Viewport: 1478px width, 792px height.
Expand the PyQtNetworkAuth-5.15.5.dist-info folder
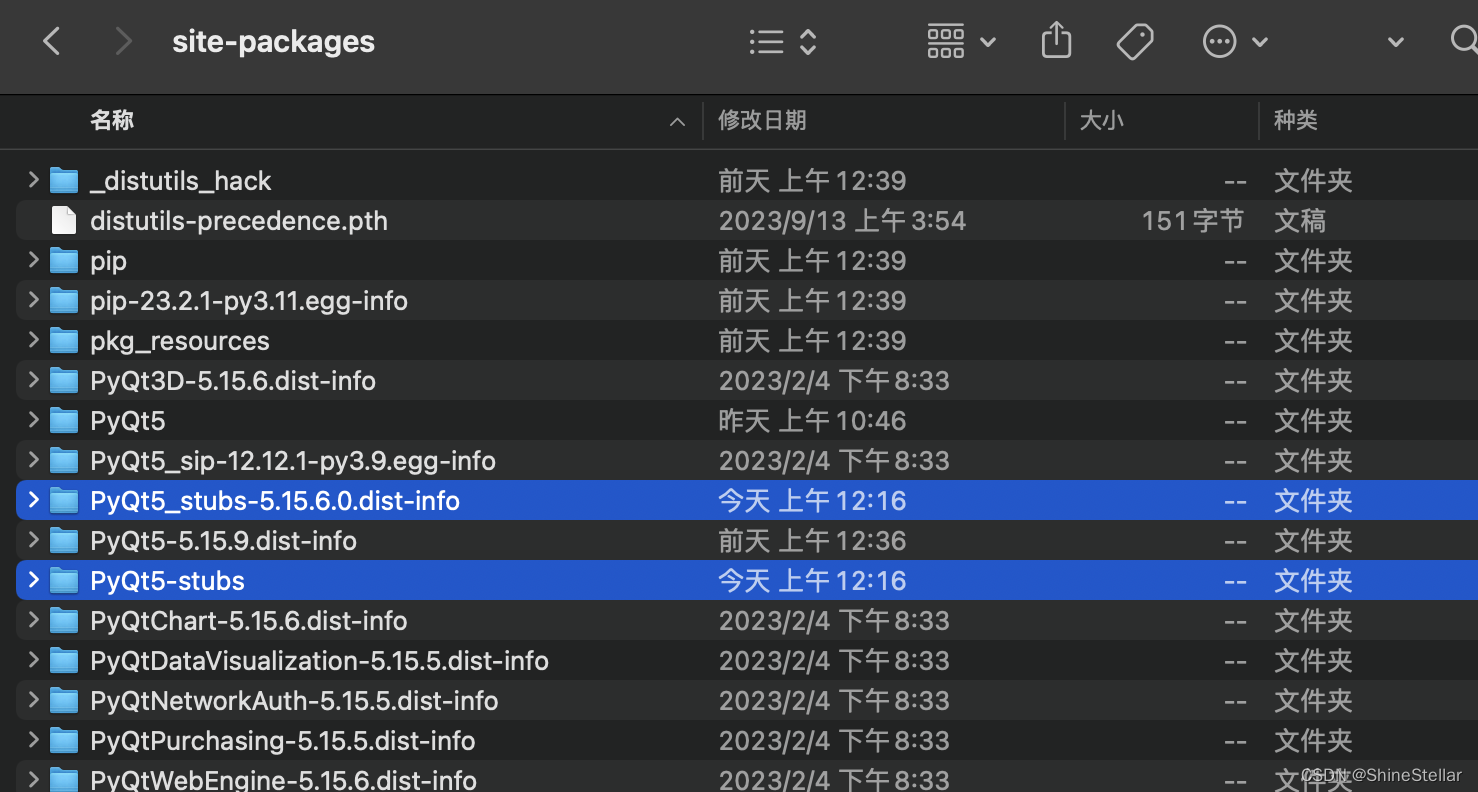coord(33,700)
